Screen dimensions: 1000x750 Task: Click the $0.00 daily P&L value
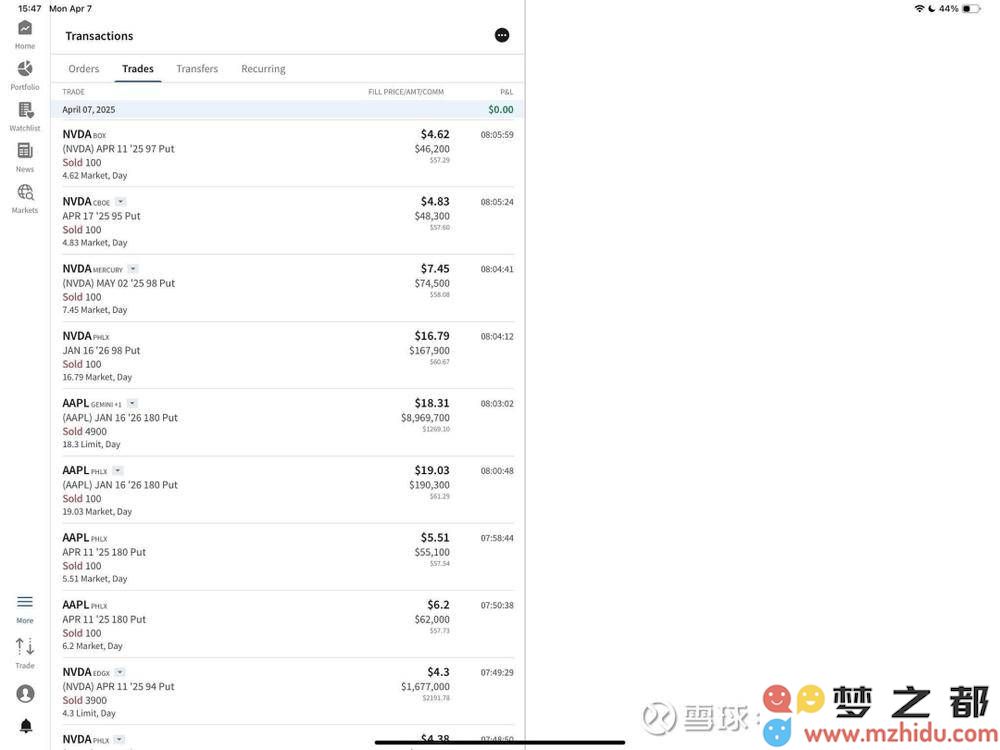tap(501, 110)
